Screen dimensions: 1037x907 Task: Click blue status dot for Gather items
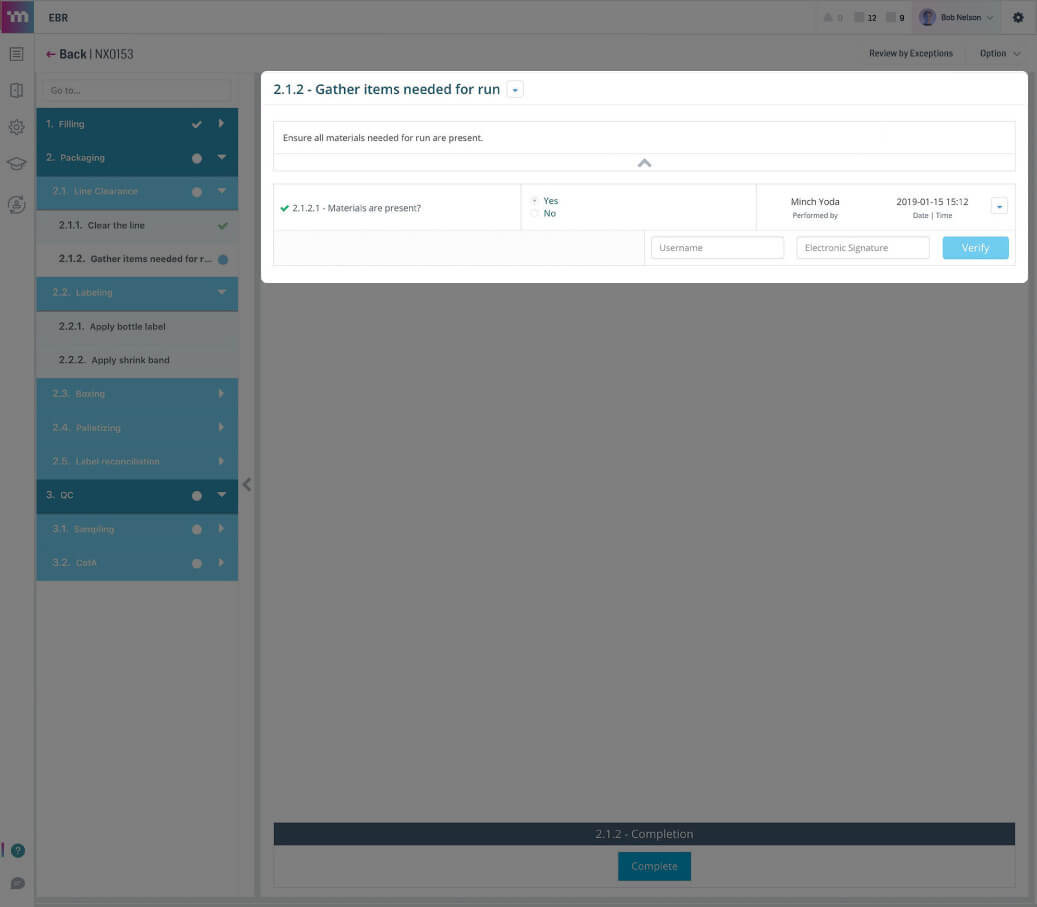click(x=223, y=259)
